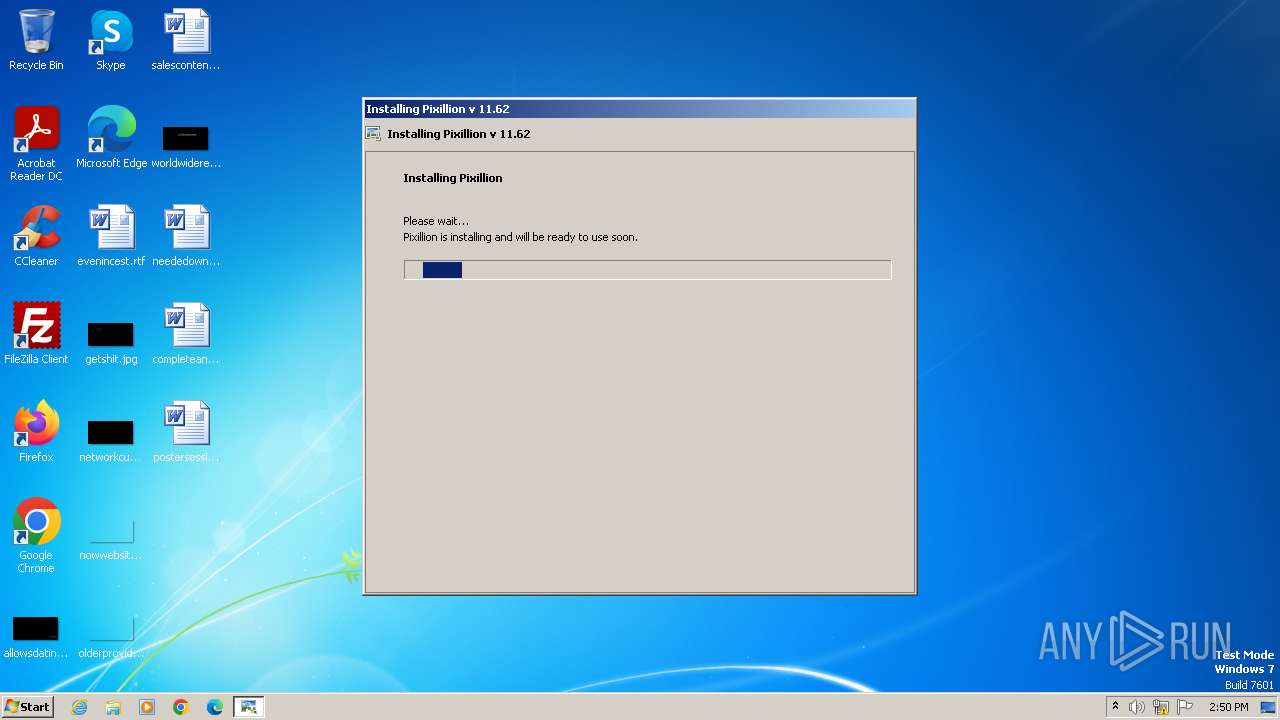Image resolution: width=1280 pixels, height=720 pixels.
Task: Click the installer icon beside Installing Pixillion header
Action: [373, 134]
